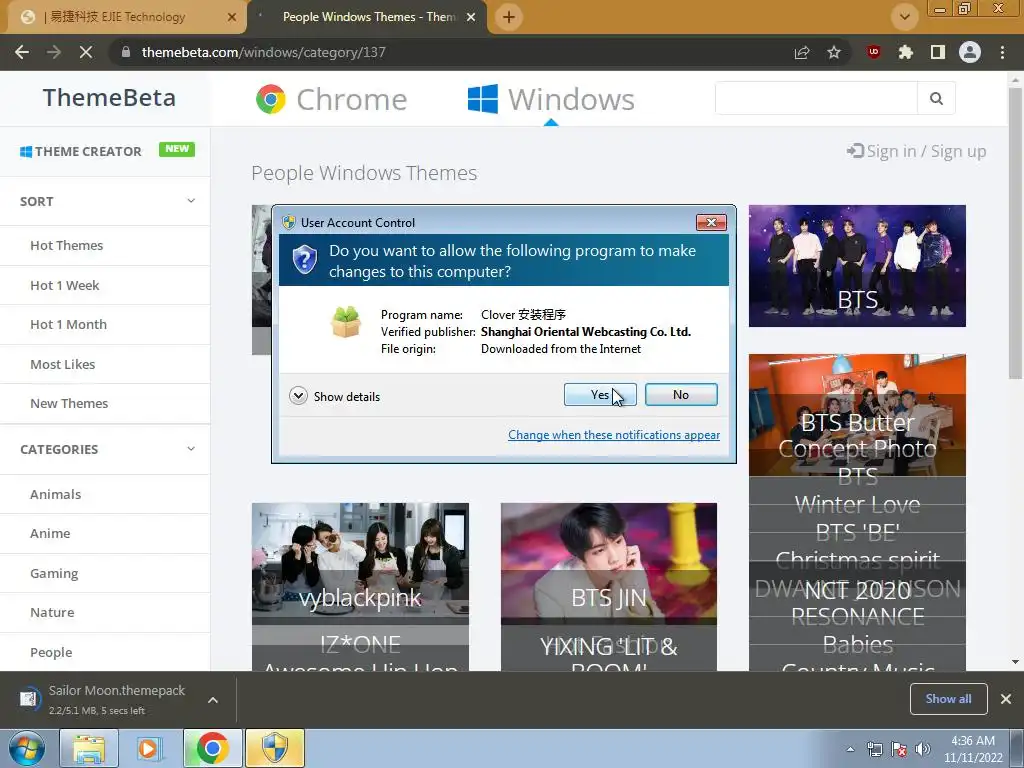The width and height of the screenshot is (1024, 768).
Task: Select Hot Themes sort option
Action: click(67, 246)
